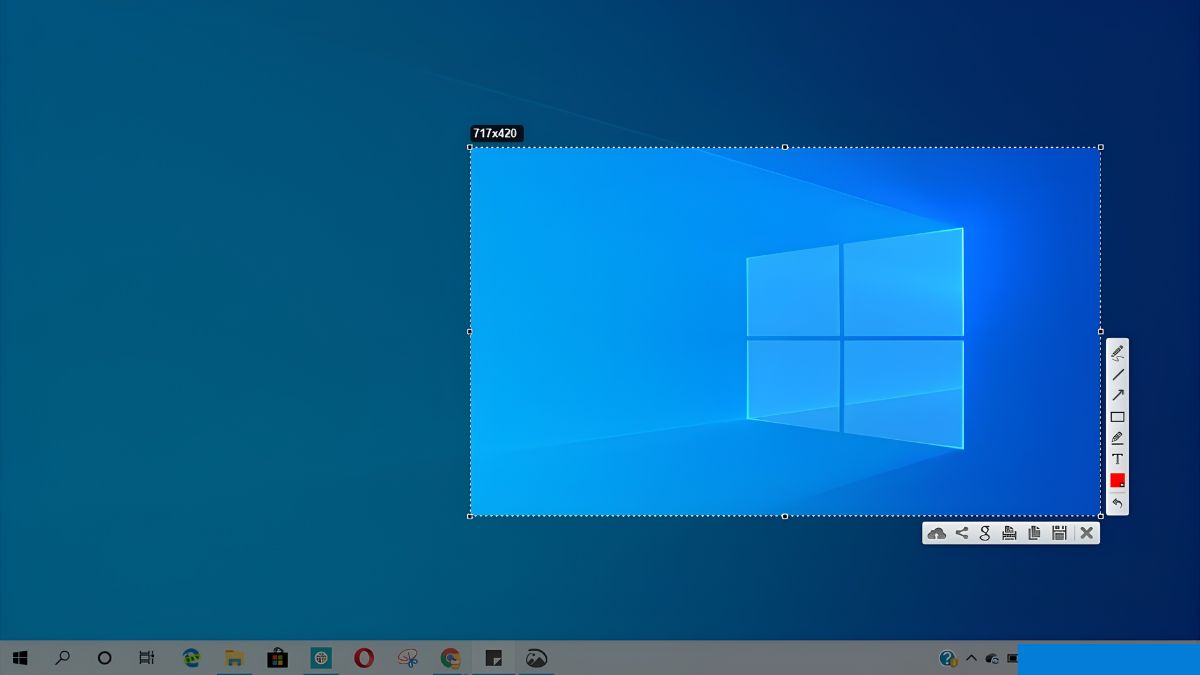This screenshot has height=675, width=1200.
Task: Save the screenshot with floppy icon
Action: click(x=1059, y=533)
